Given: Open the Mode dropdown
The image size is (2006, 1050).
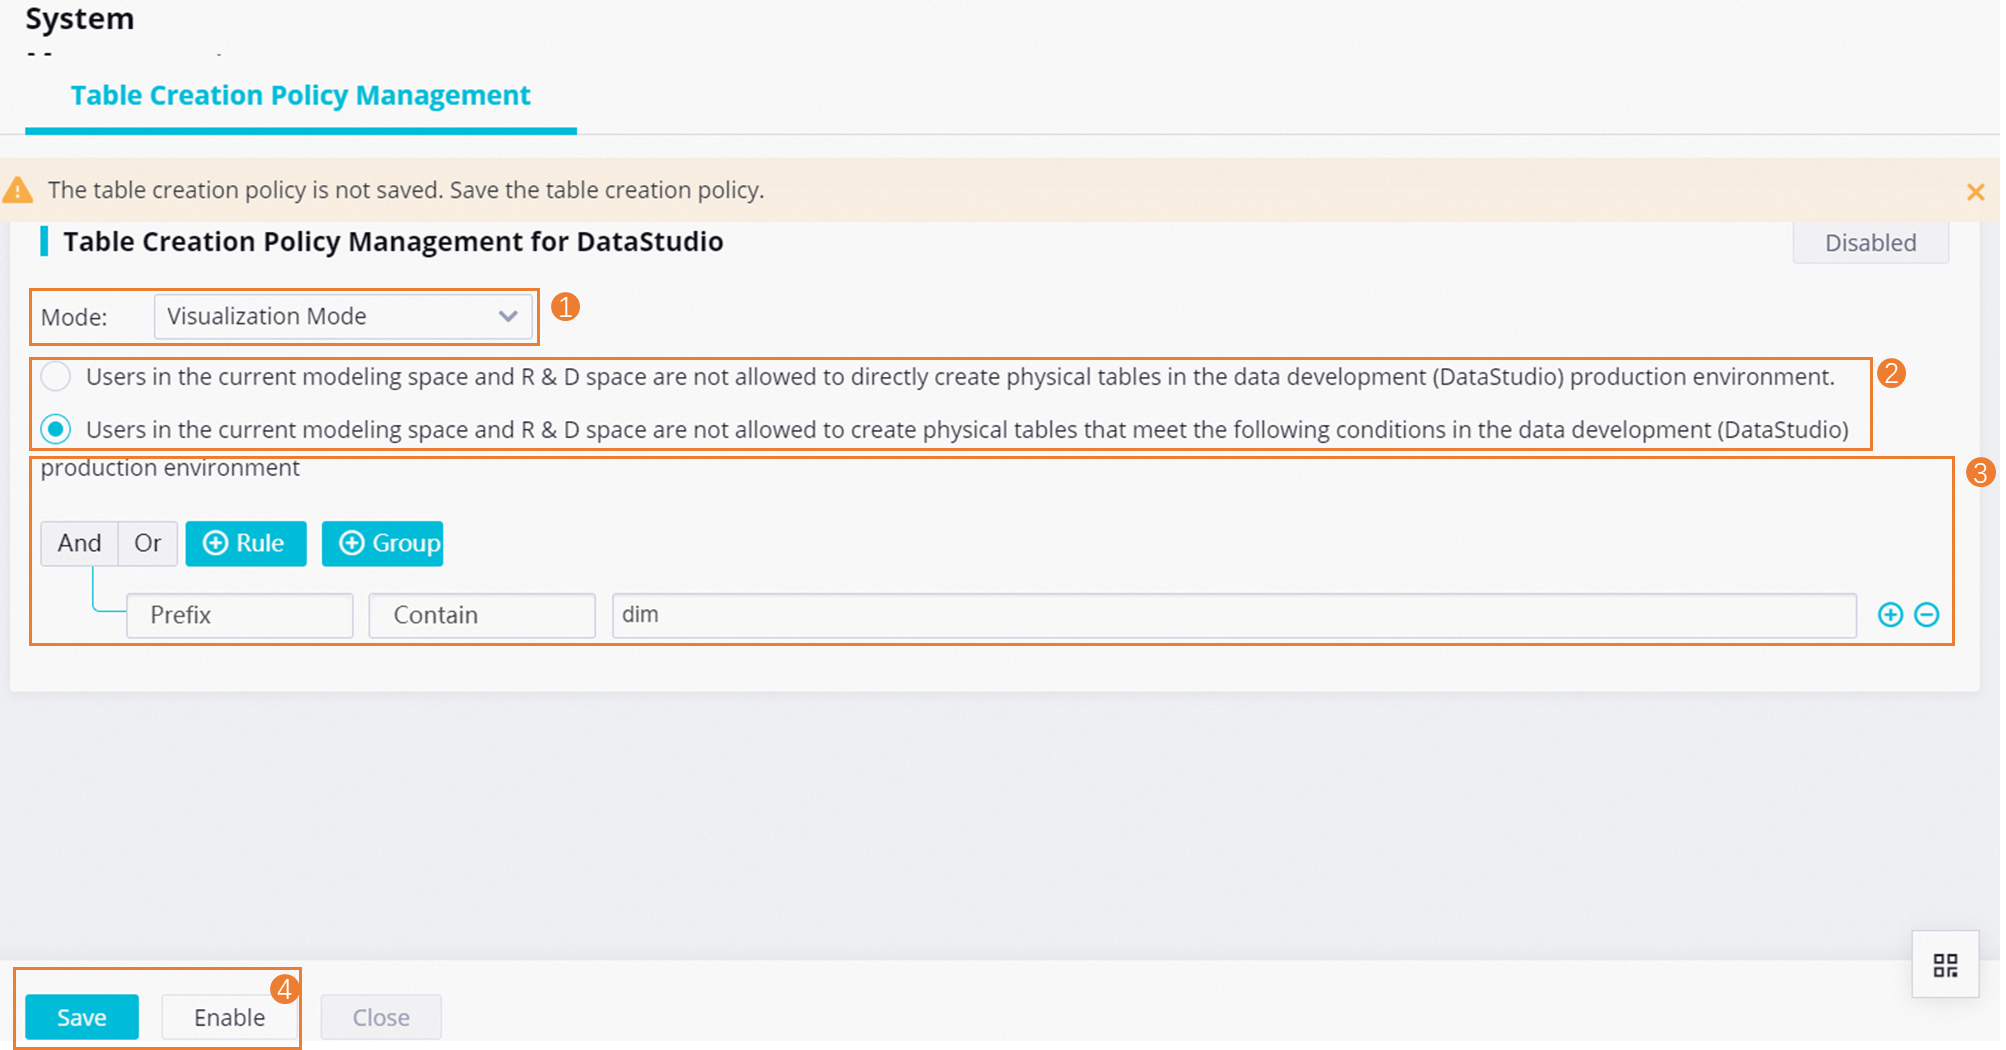Looking at the screenshot, I should point(343,317).
